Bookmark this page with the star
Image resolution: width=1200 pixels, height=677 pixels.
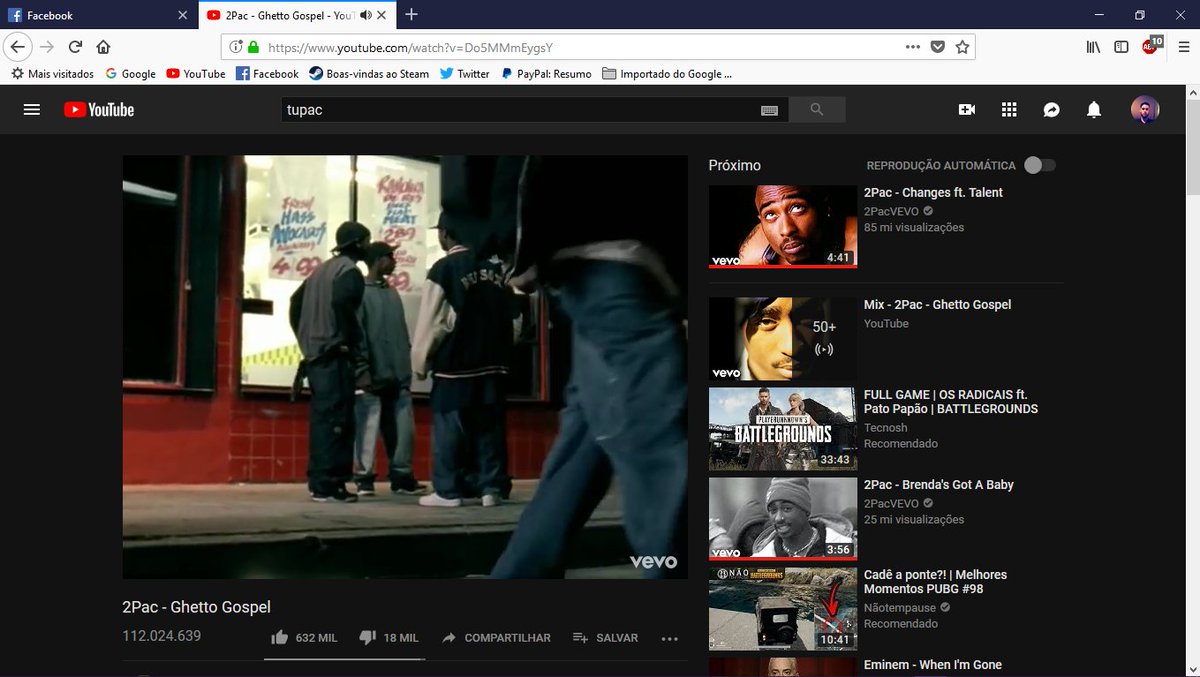point(962,47)
